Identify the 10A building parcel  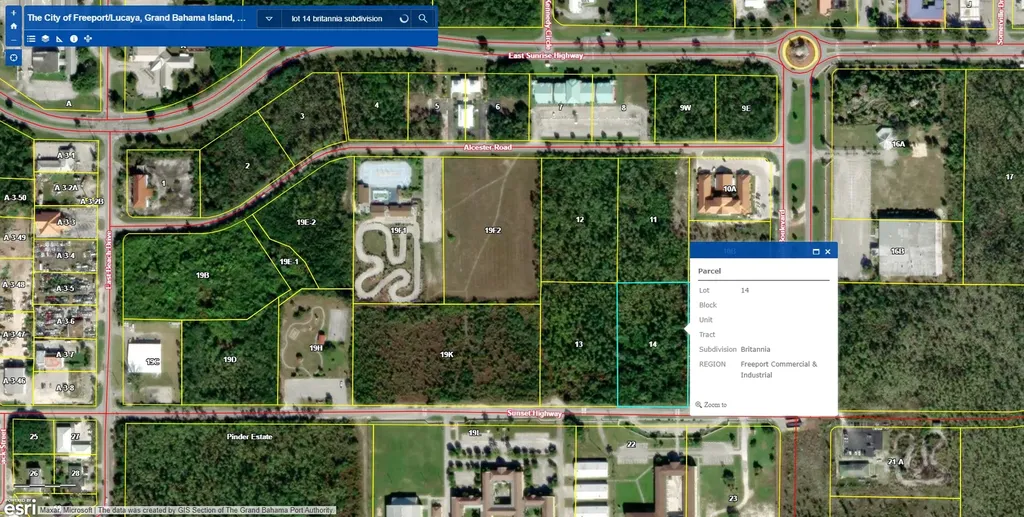(x=729, y=189)
